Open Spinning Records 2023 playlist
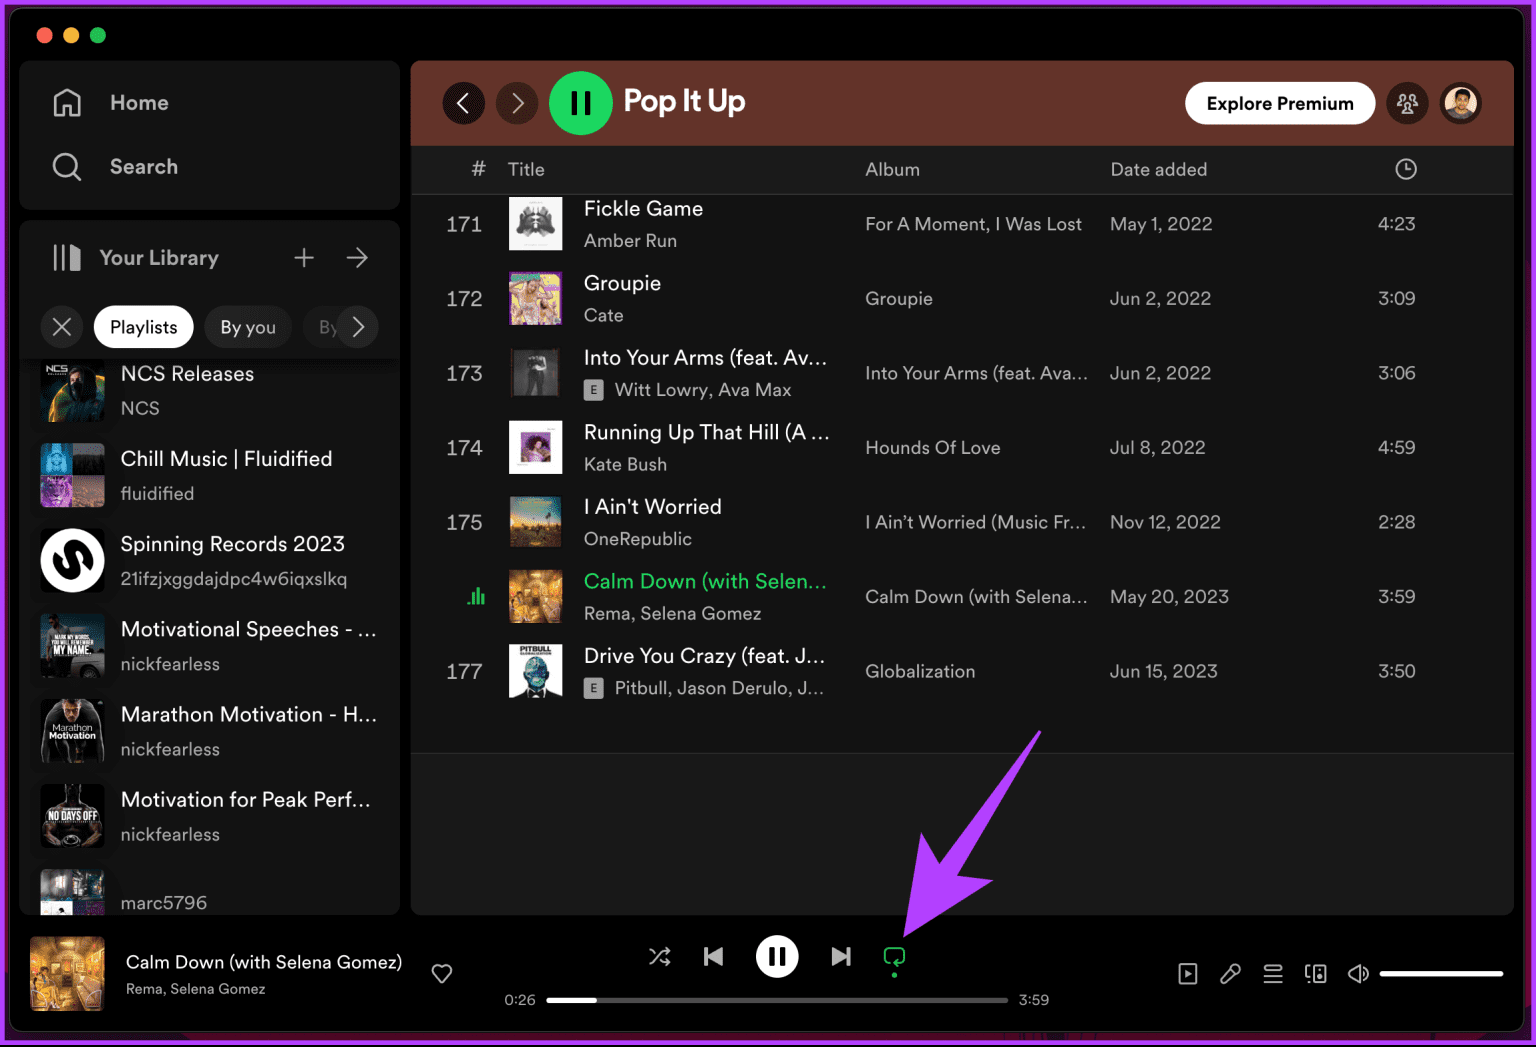The image size is (1536, 1047). (x=210, y=561)
